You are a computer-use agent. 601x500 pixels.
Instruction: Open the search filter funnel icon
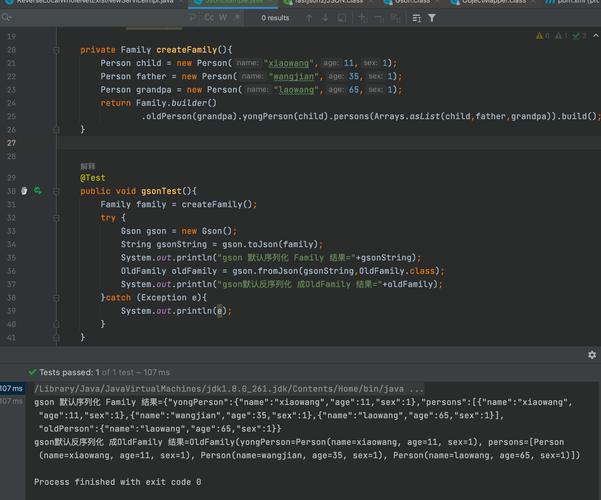coord(432,18)
